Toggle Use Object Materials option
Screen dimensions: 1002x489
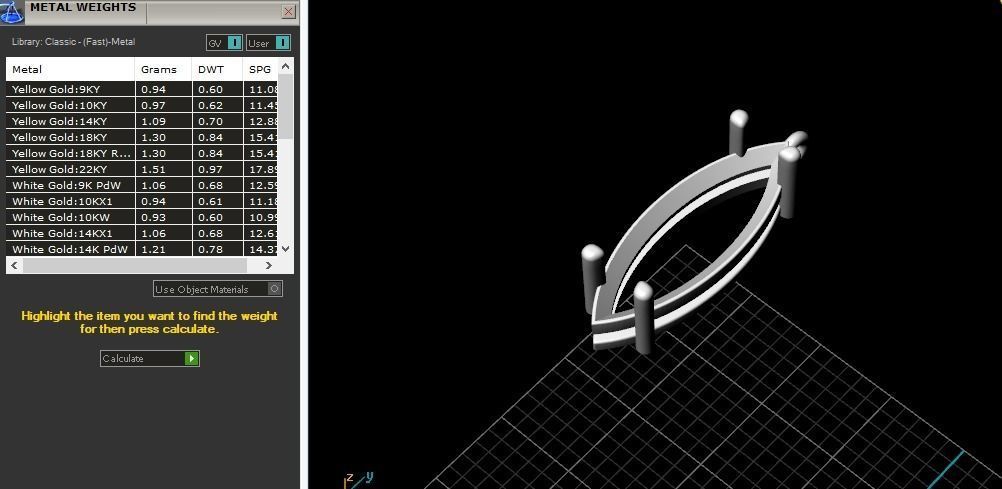click(x=218, y=289)
